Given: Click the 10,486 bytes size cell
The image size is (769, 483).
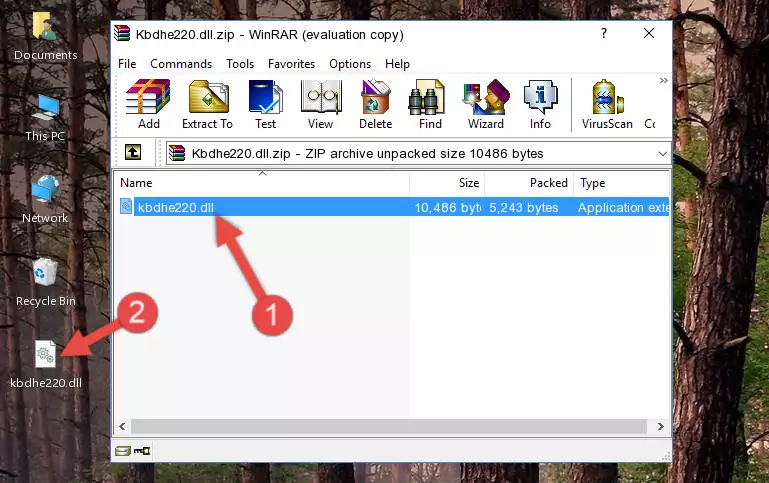Looking at the screenshot, I should (447, 208).
